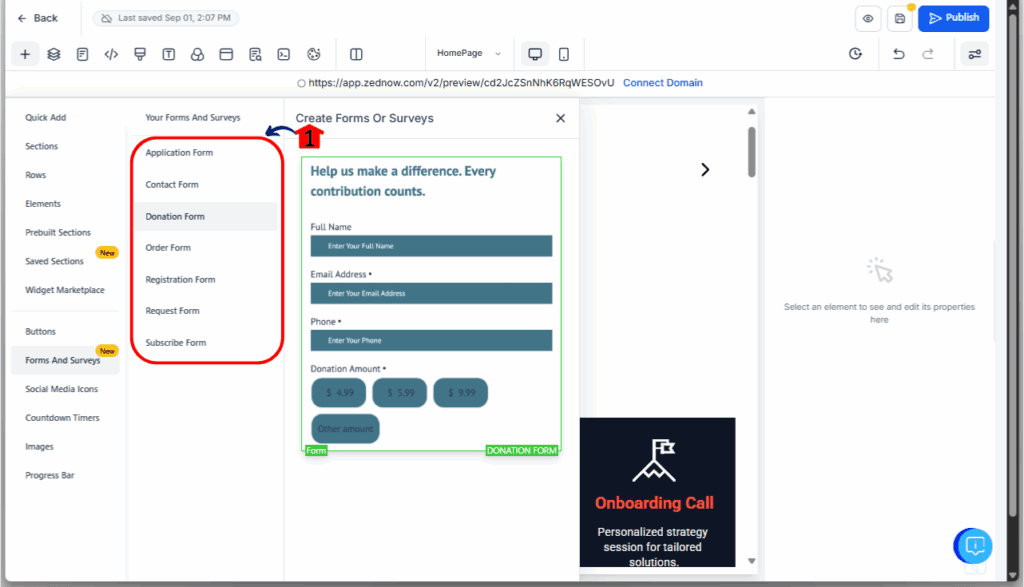This screenshot has height=587, width=1024.
Task: Open Widget Marketplace
Action: tap(65, 290)
